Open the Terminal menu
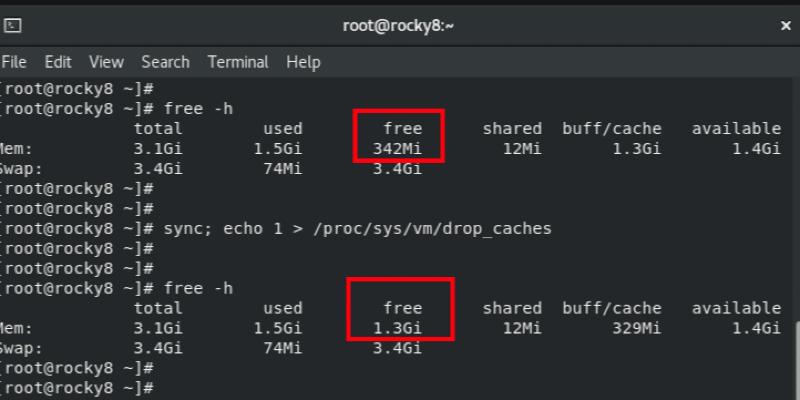Screen dimensions: 800x400 tap(238, 62)
